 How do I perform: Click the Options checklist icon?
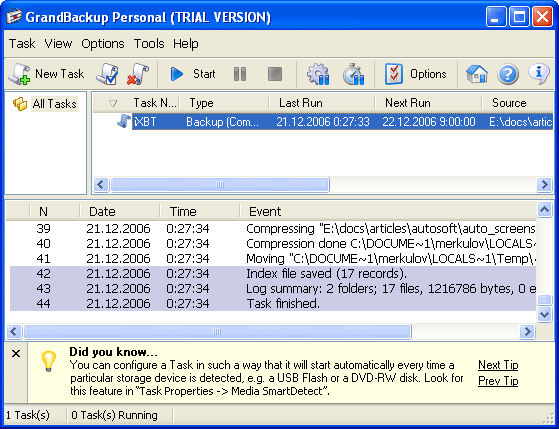[394, 74]
